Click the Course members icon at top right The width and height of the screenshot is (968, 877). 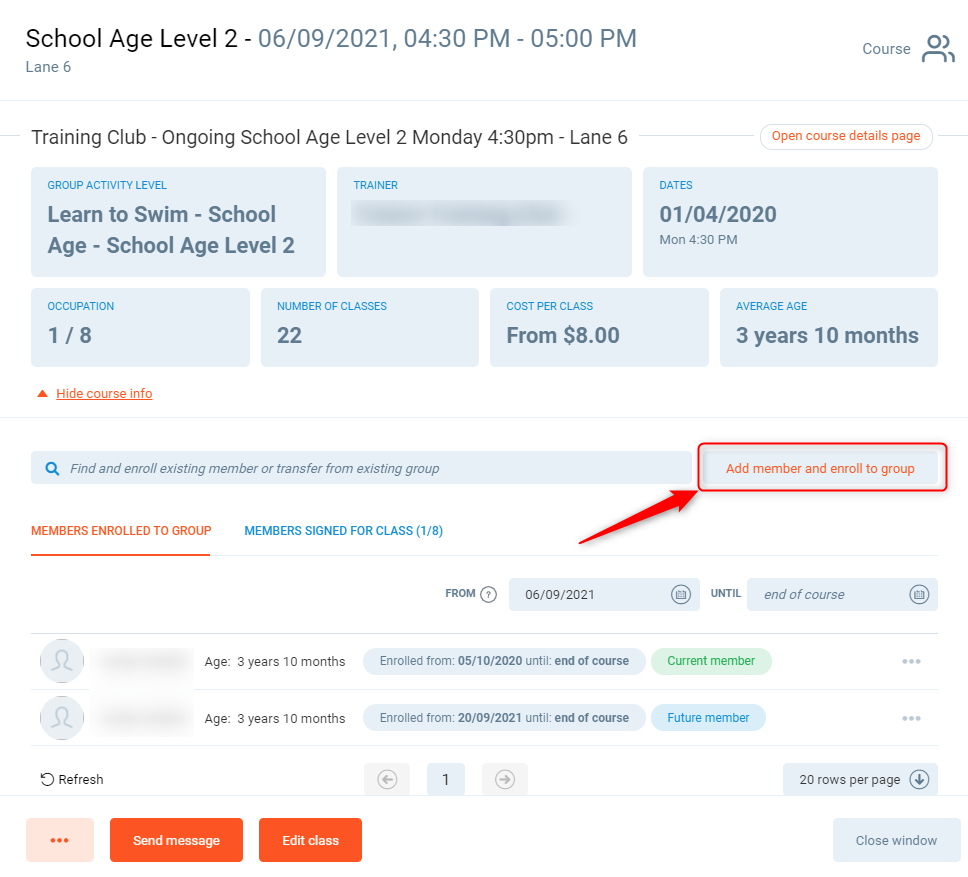click(x=937, y=49)
